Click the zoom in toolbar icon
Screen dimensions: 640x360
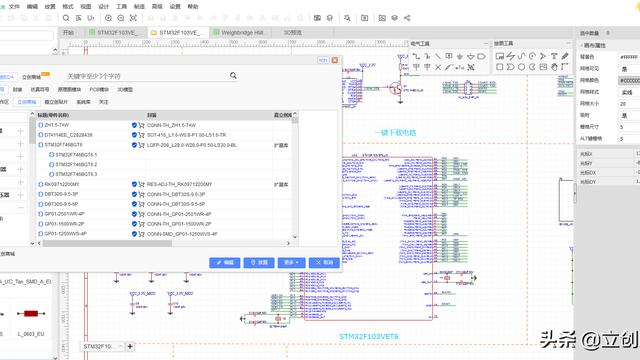coord(108,18)
